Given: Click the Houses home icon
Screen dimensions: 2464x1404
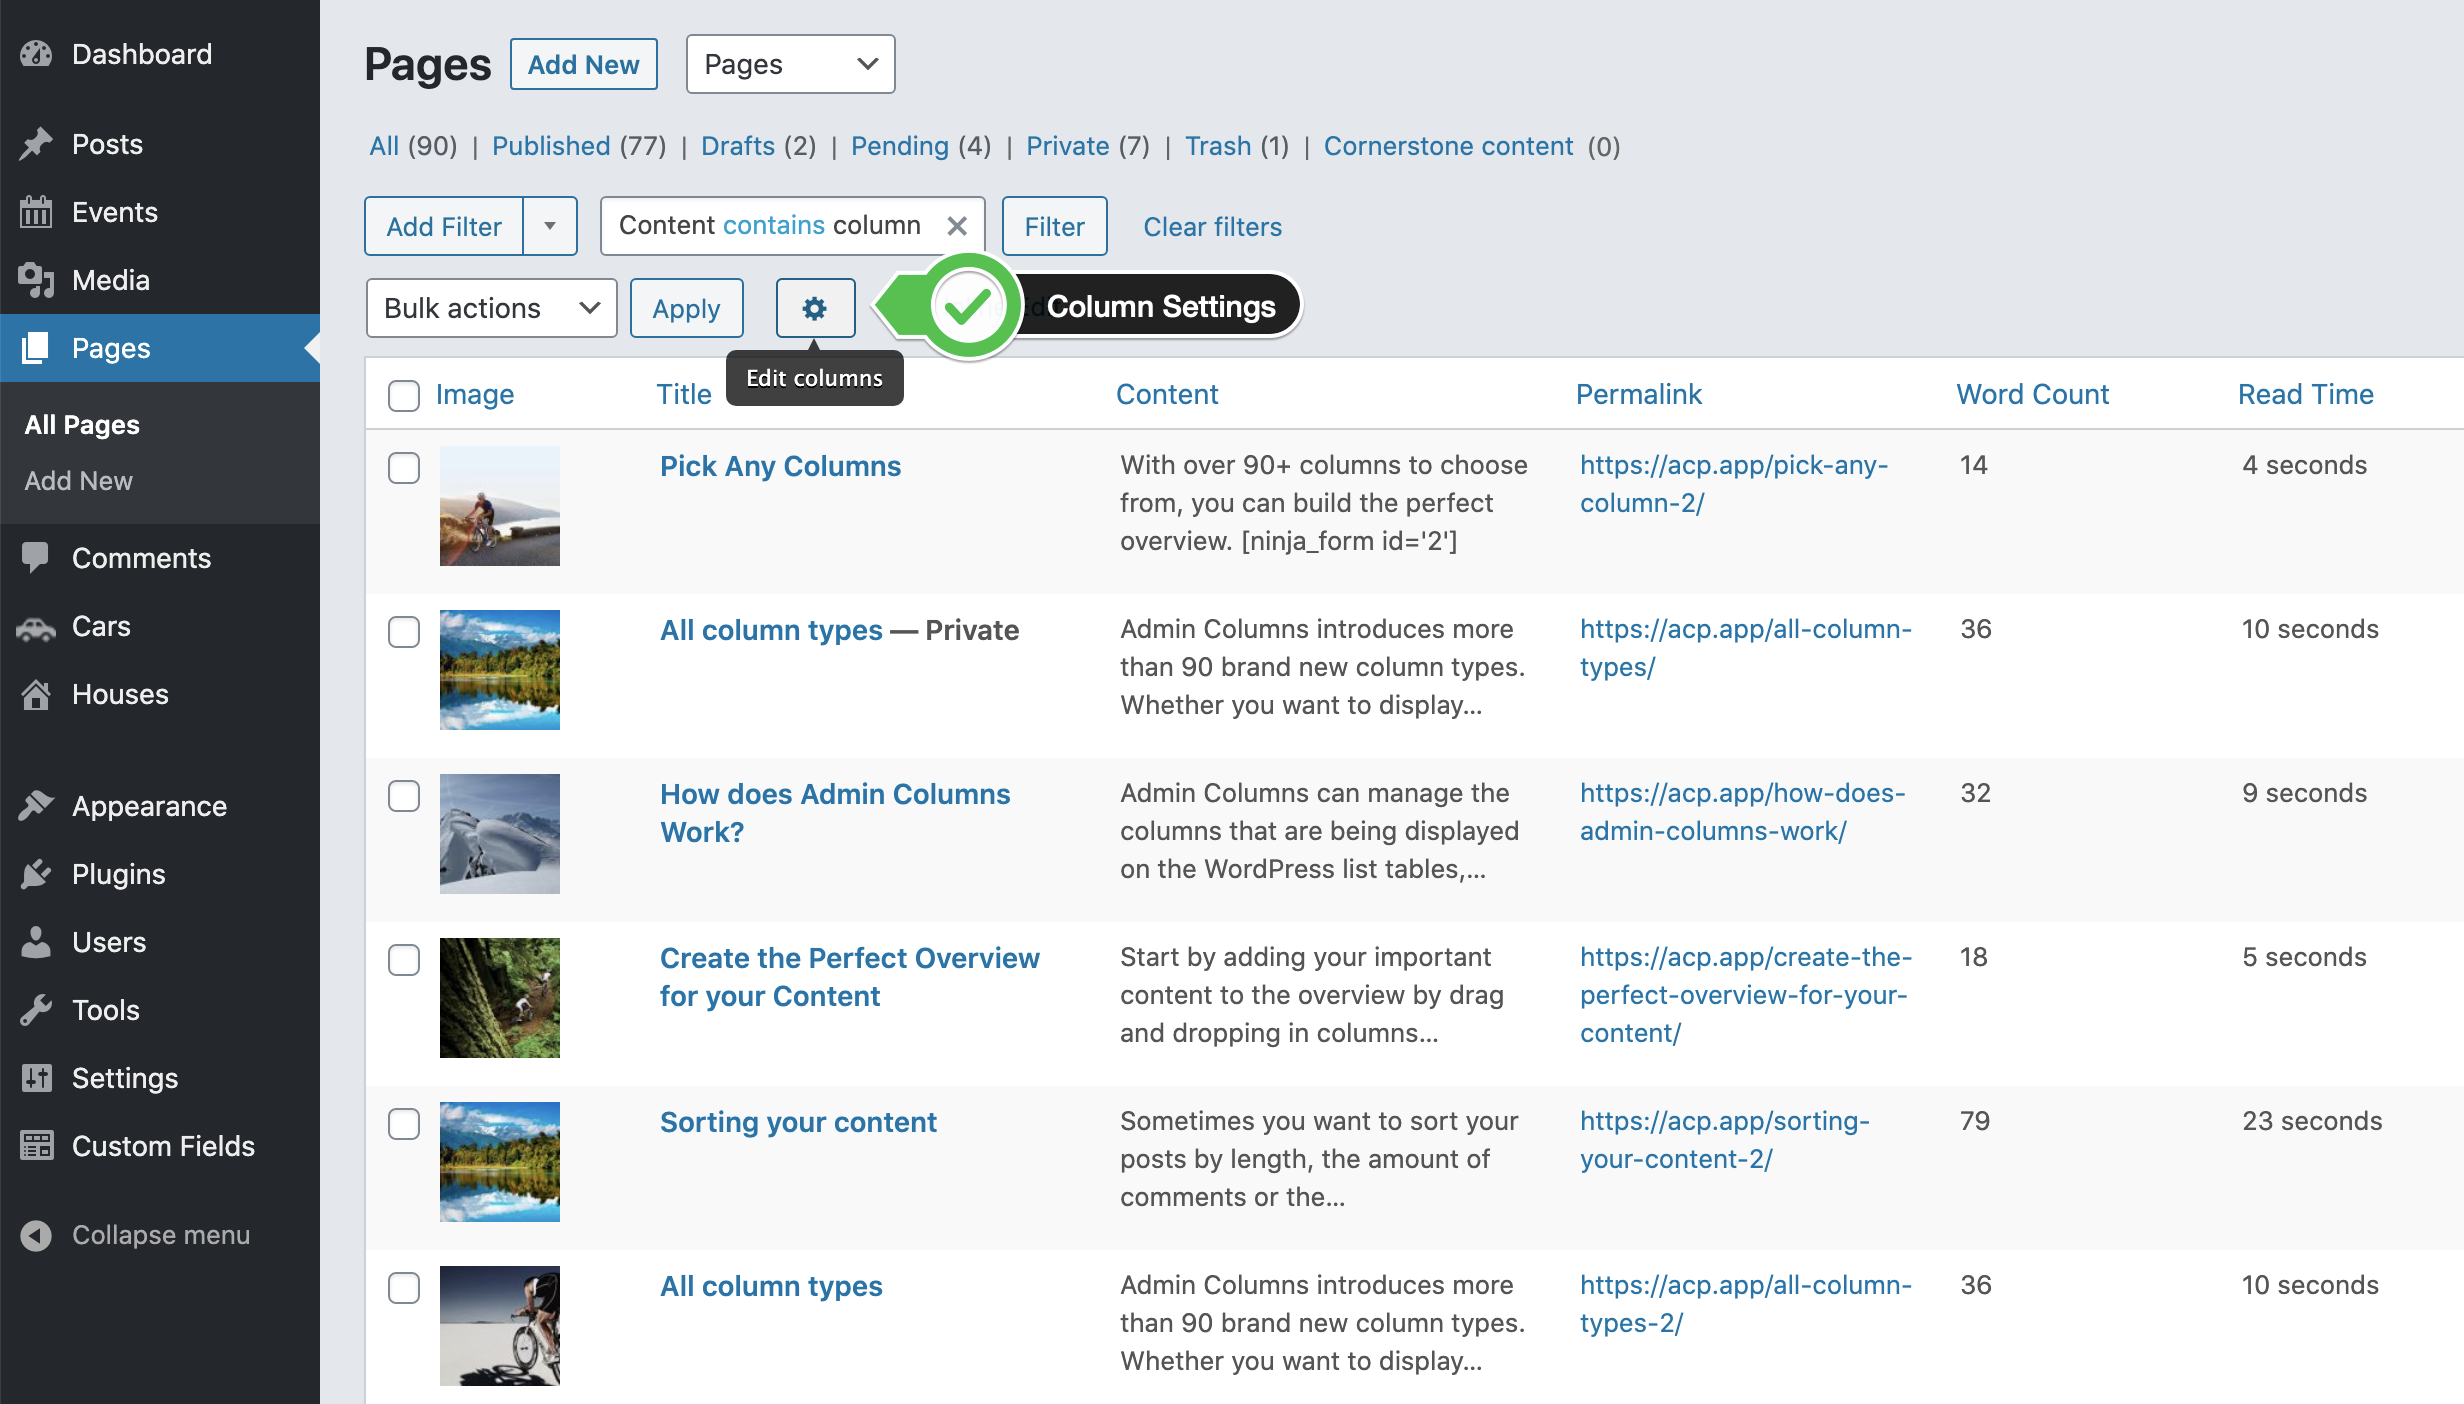Looking at the screenshot, I should coord(36,694).
